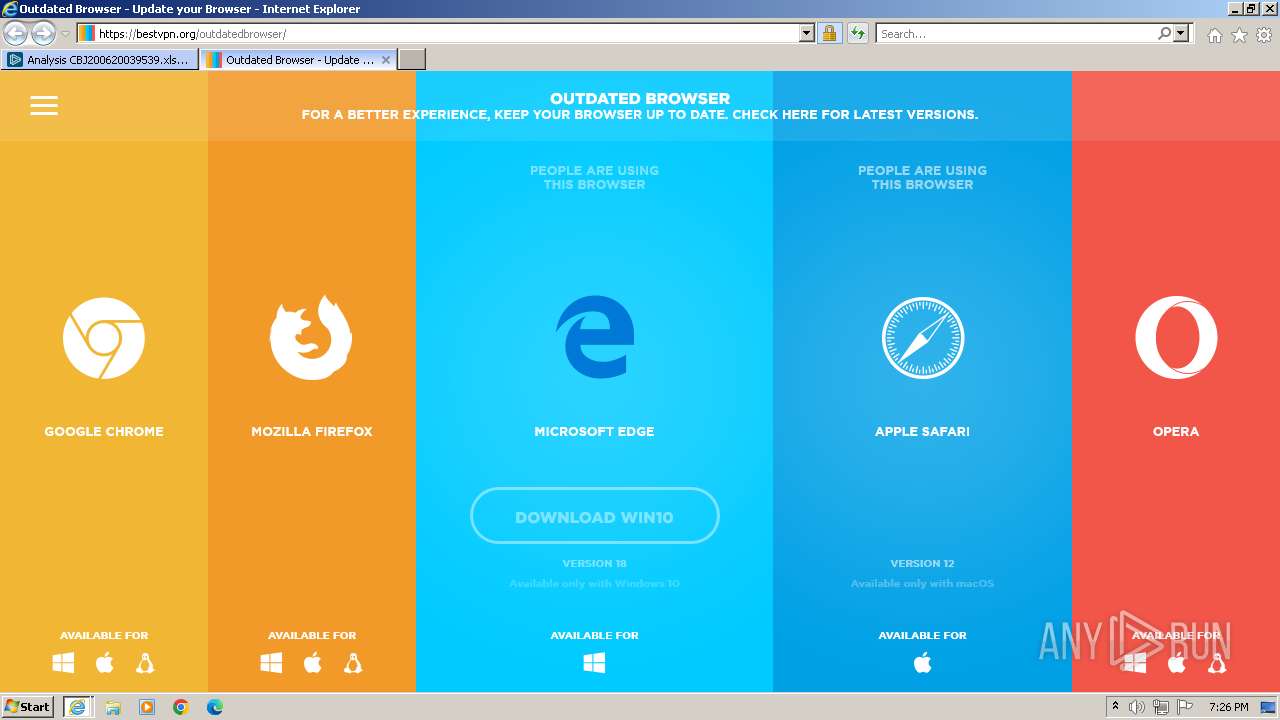Screen dimensions: 1280x720
Task: Click the APPLE SAFARI label
Action: pos(922,432)
